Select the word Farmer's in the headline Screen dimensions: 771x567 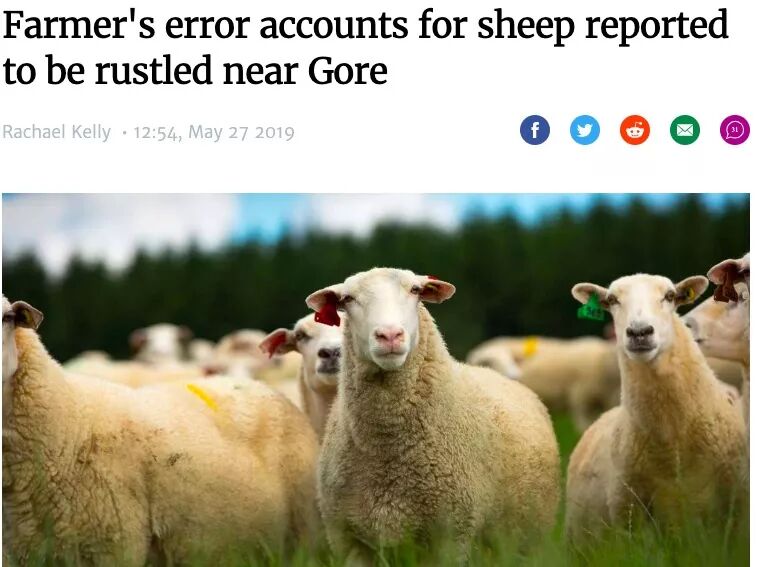pos(79,25)
